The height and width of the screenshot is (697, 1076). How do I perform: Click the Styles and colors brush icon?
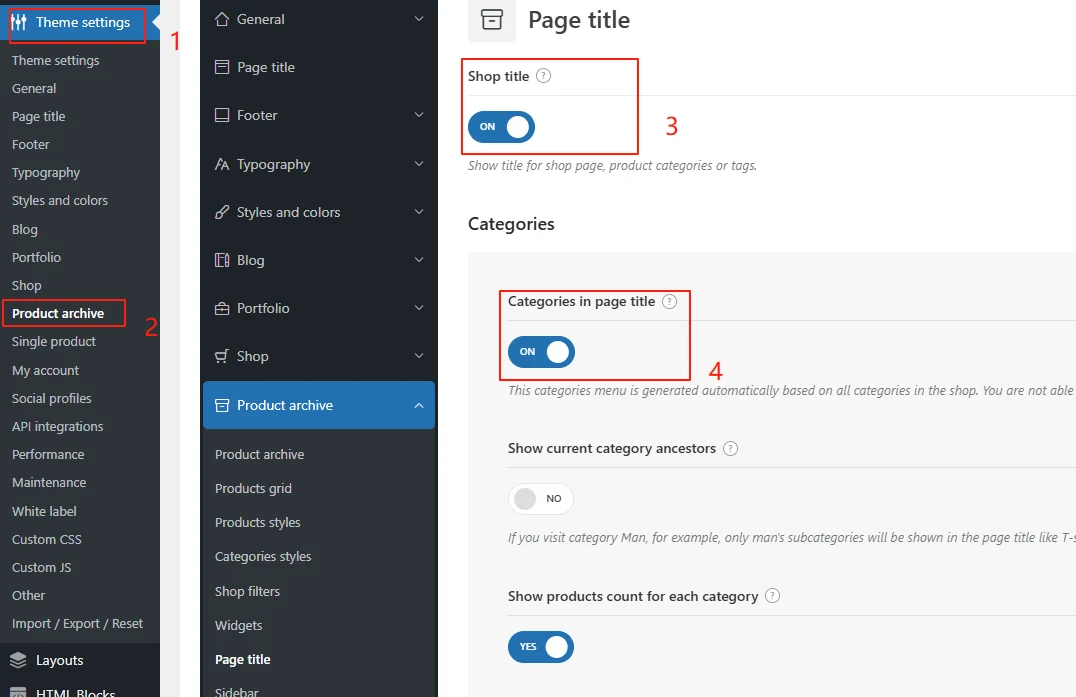point(222,212)
